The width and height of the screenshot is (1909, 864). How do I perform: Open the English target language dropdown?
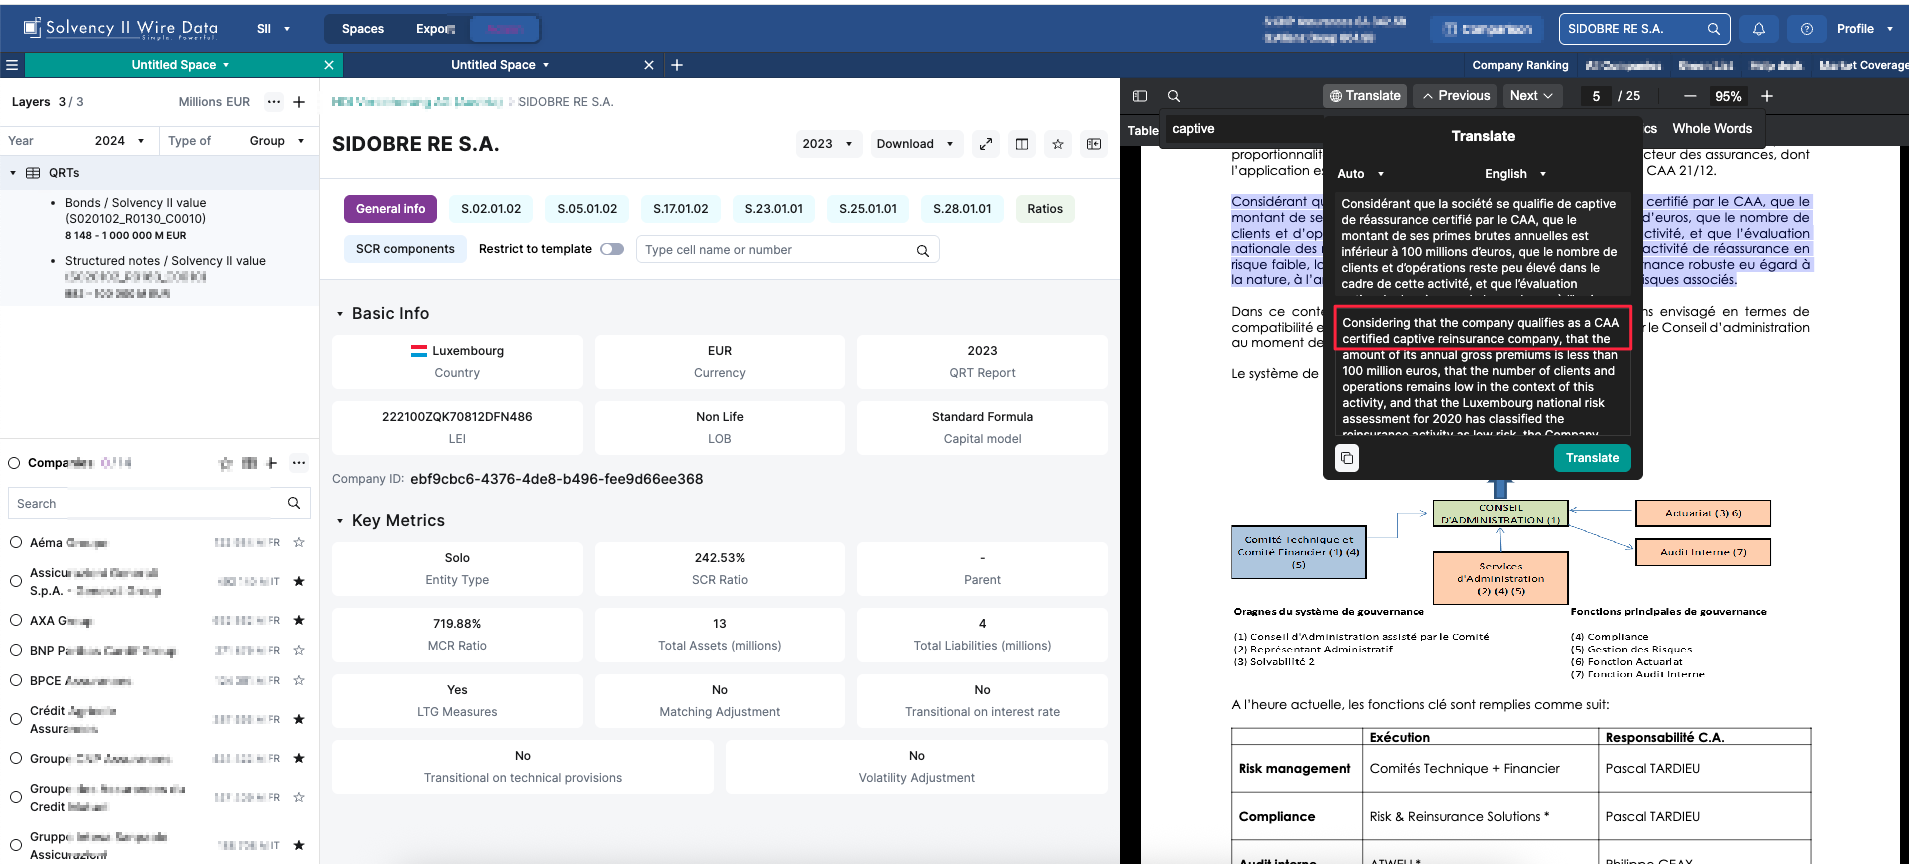click(x=1515, y=174)
